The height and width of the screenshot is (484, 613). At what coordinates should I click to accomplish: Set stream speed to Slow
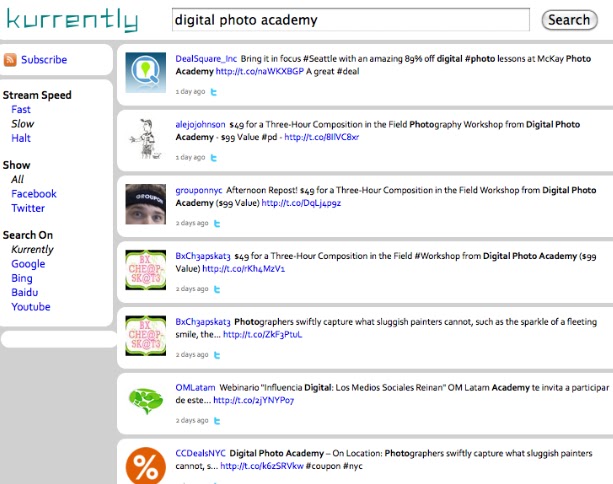[23, 124]
